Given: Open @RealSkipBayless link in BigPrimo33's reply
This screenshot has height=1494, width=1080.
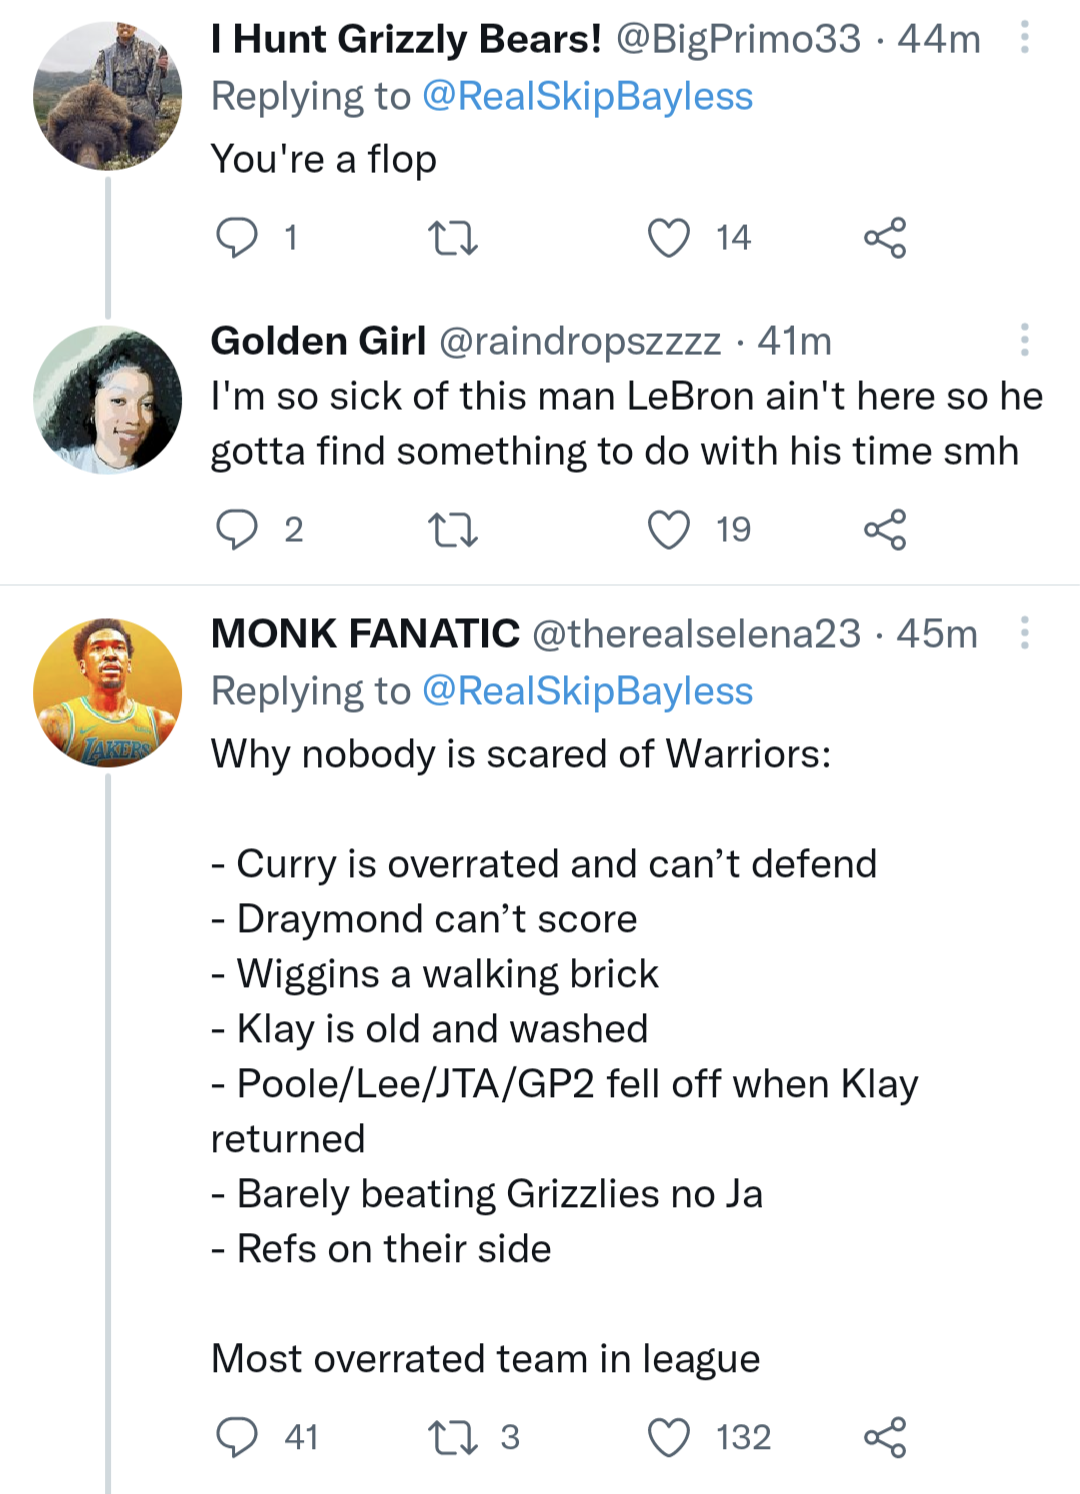Looking at the screenshot, I should (x=587, y=97).
